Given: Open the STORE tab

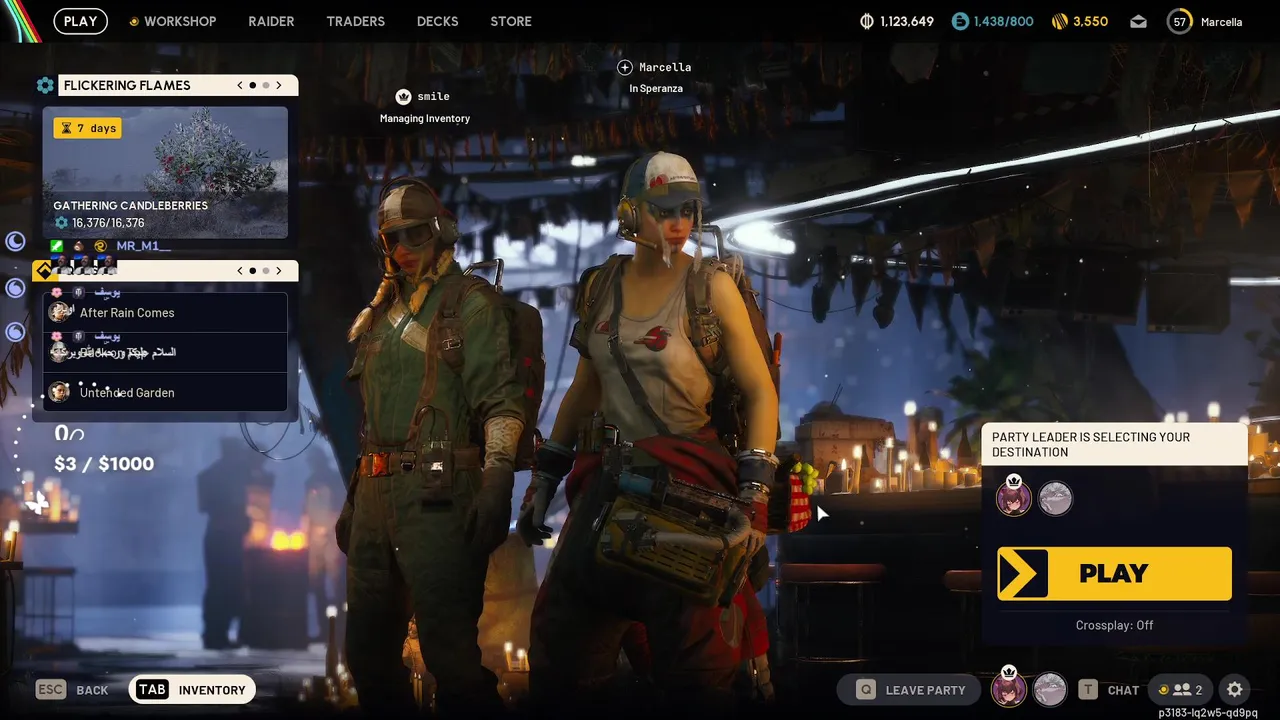Looking at the screenshot, I should pyautogui.click(x=511, y=21).
